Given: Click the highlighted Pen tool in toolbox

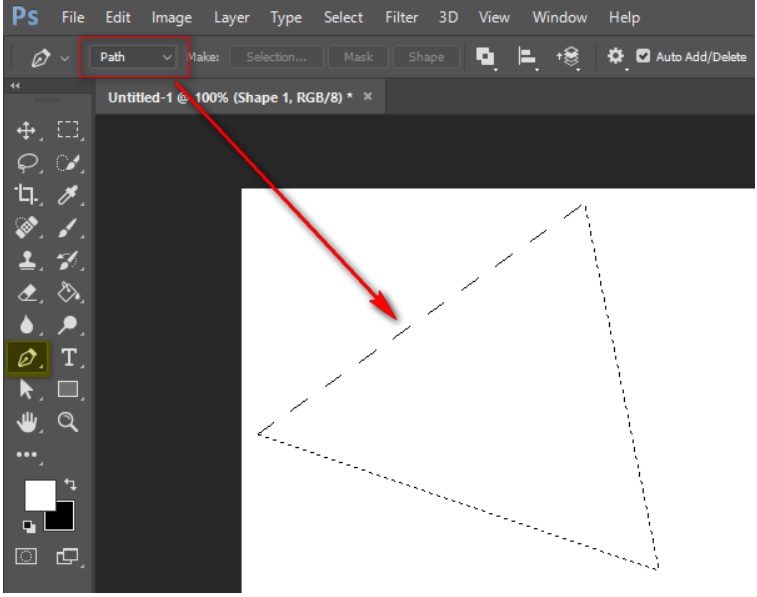Looking at the screenshot, I should click(28, 358).
